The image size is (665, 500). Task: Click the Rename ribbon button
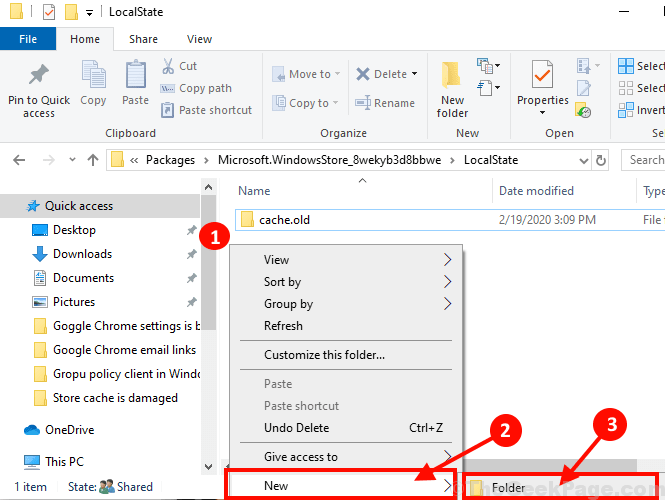coord(385,103)
